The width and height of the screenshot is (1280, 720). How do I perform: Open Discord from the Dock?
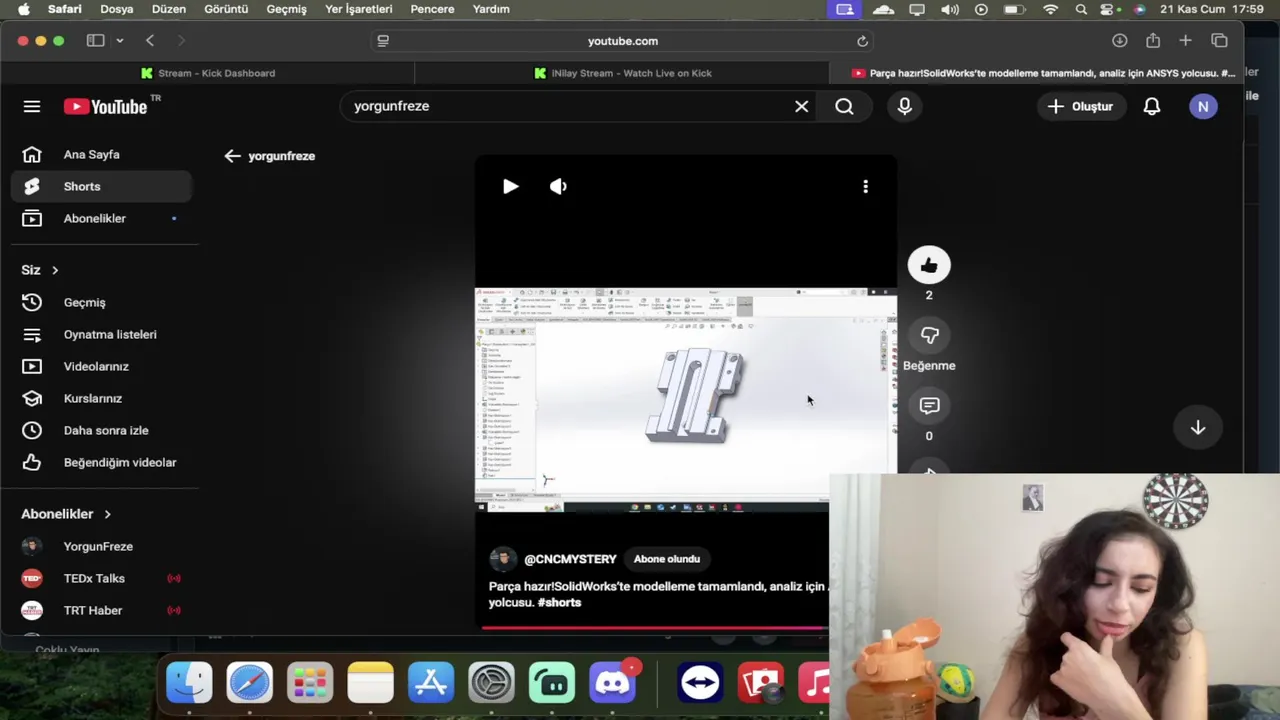(x=612, y=683)
